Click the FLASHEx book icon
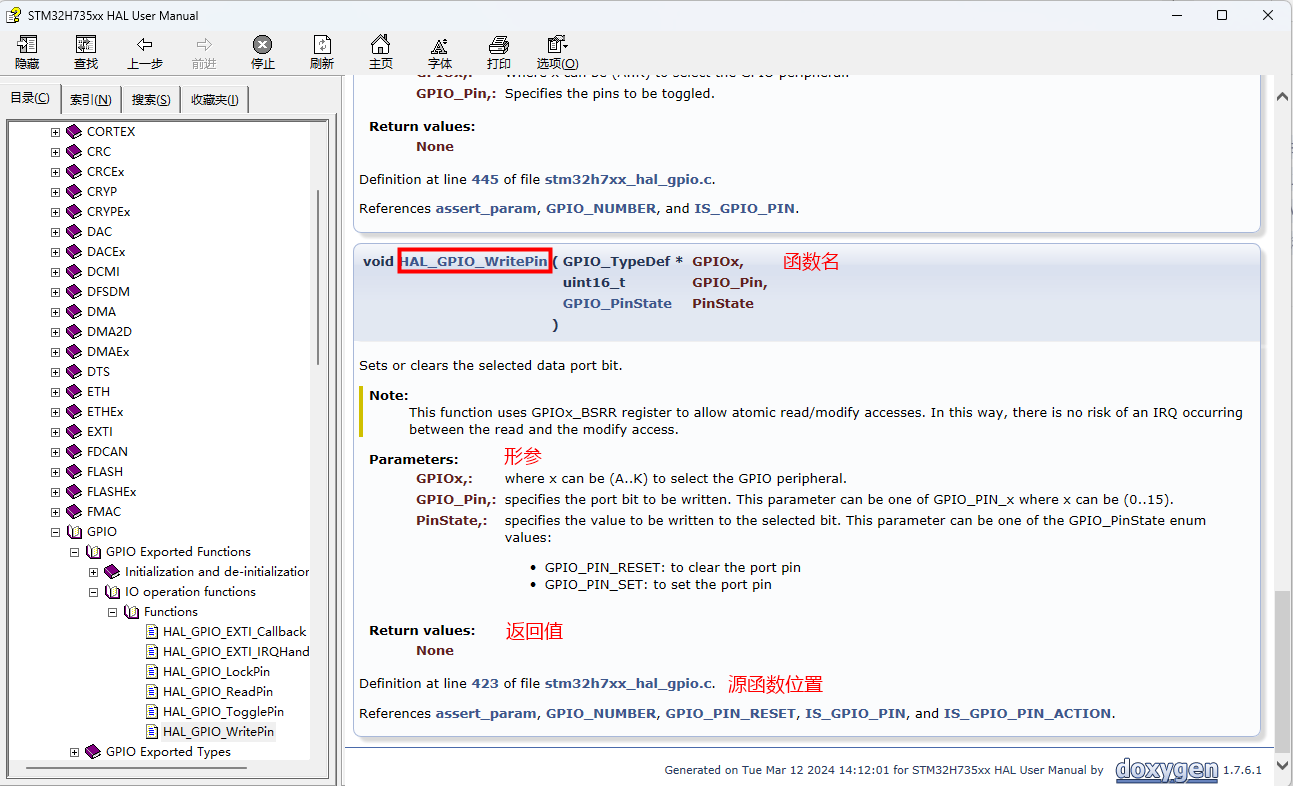 coord(74,492)
